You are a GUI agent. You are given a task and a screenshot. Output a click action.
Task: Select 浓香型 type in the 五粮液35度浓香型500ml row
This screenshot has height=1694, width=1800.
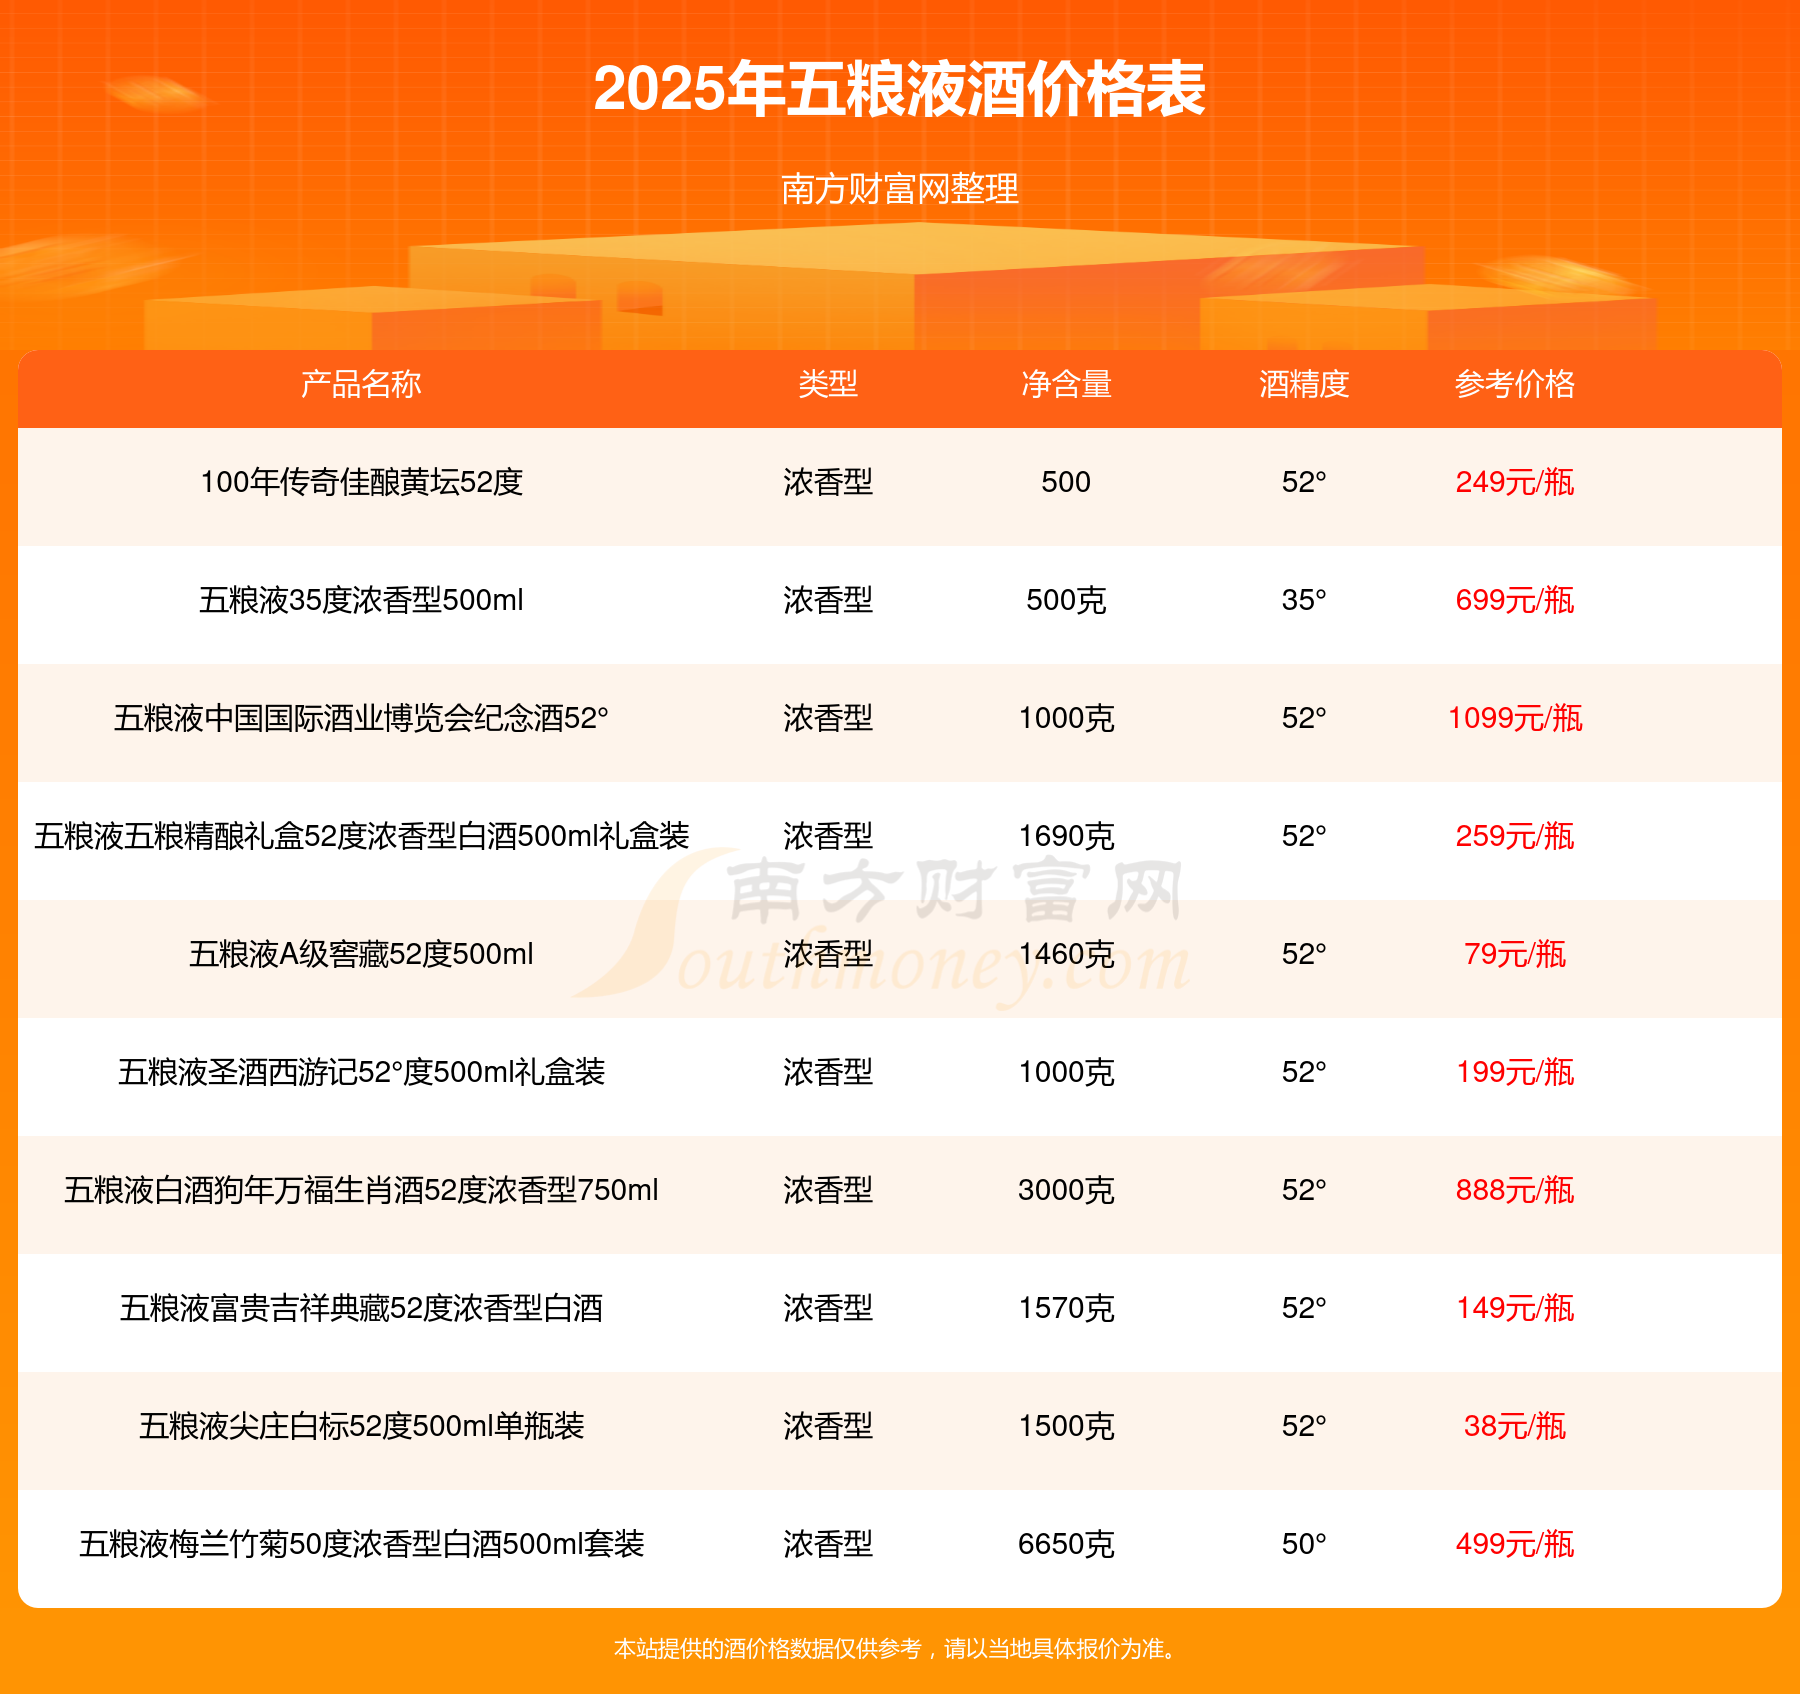[828, 600]
